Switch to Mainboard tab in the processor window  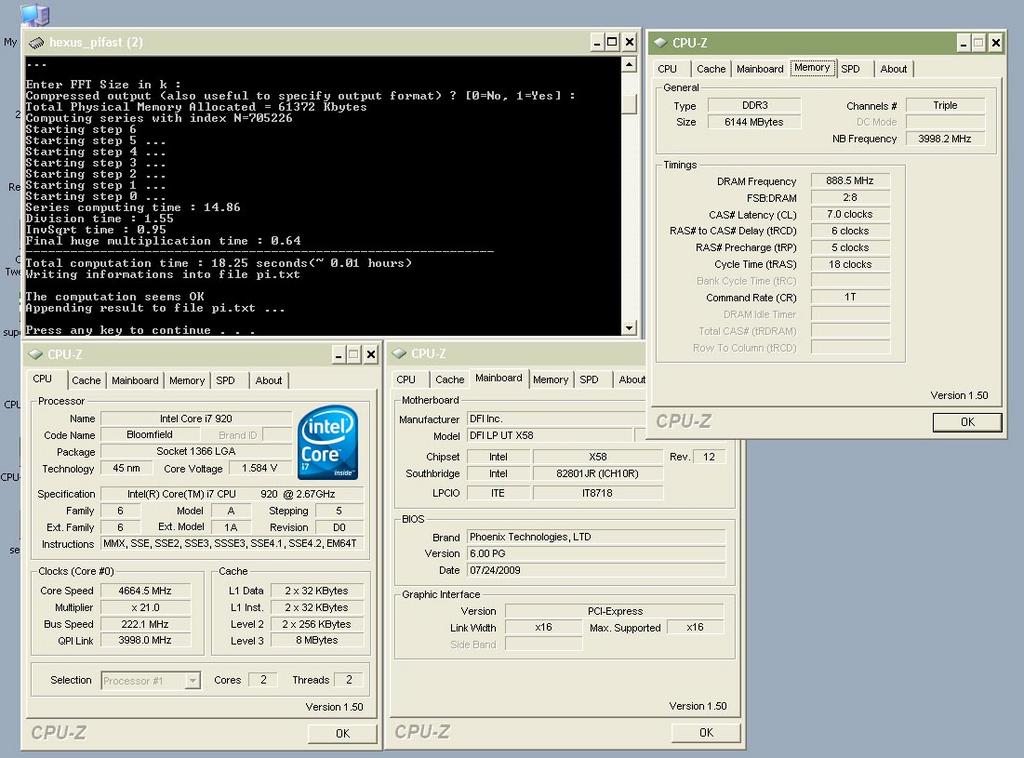tap(135, 381)
